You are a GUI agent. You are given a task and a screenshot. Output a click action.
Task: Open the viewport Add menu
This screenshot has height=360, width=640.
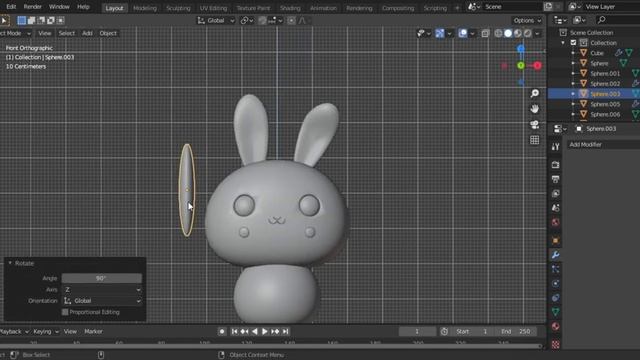point(87,33)
